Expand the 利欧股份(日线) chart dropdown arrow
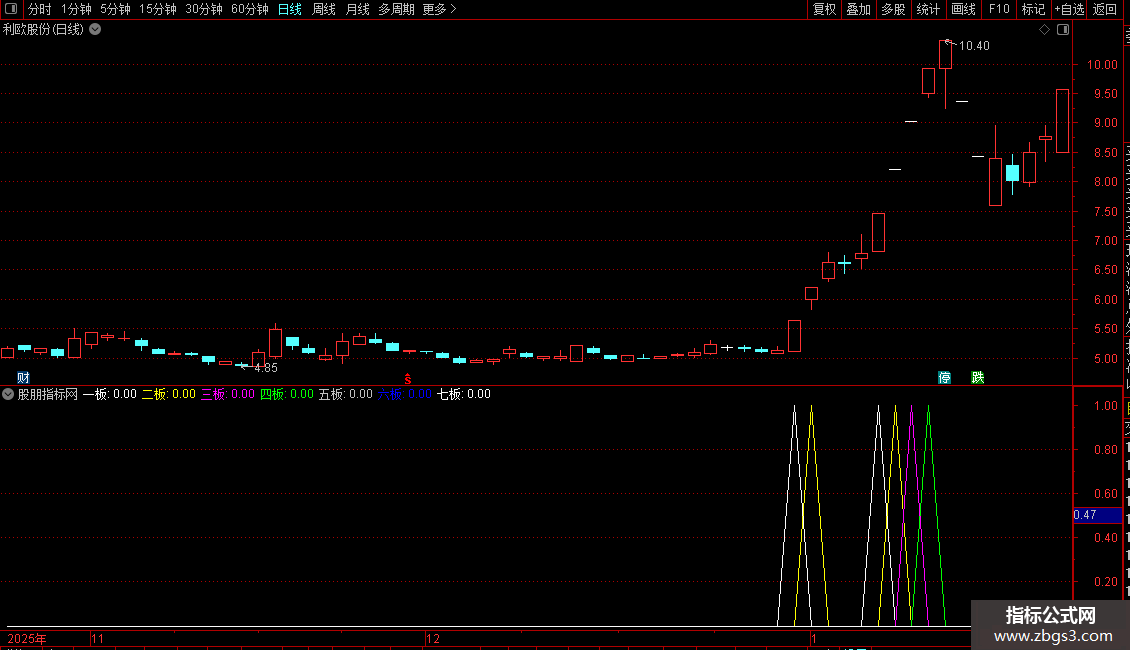This screenshot has width=1130, height=650. tap(95, 30)
